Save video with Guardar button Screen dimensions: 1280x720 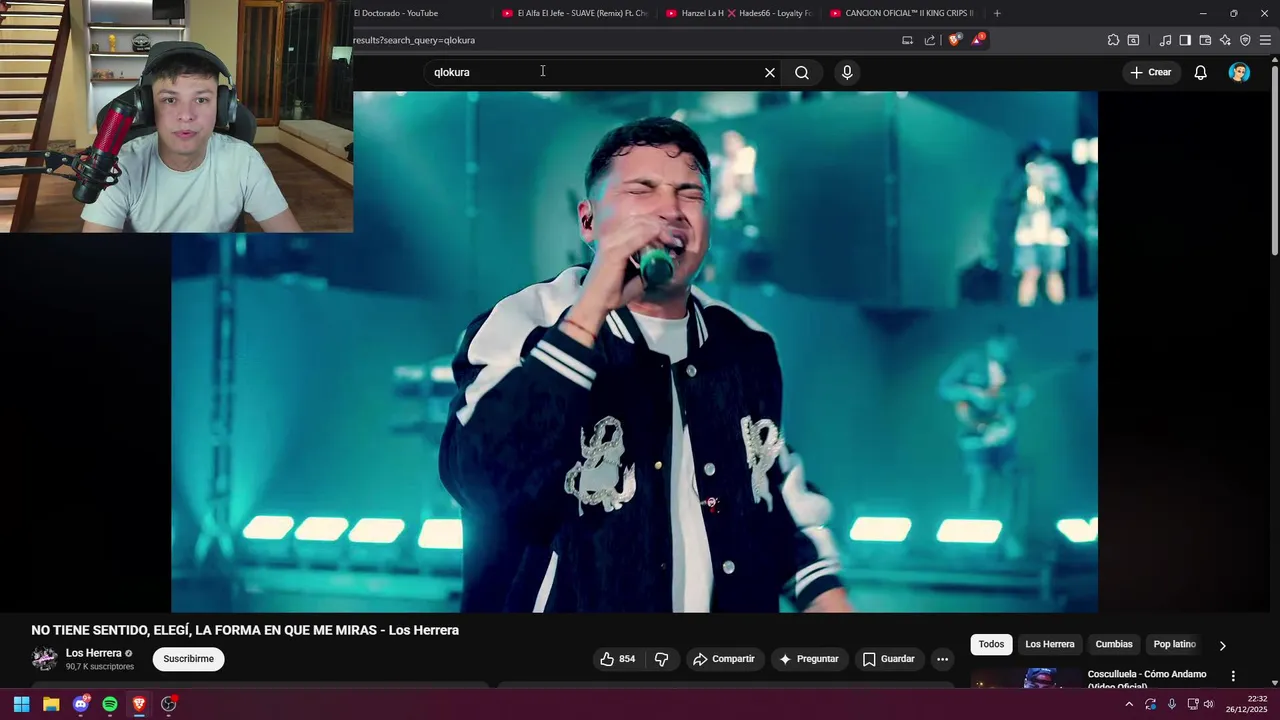click(x=888, y=659)
